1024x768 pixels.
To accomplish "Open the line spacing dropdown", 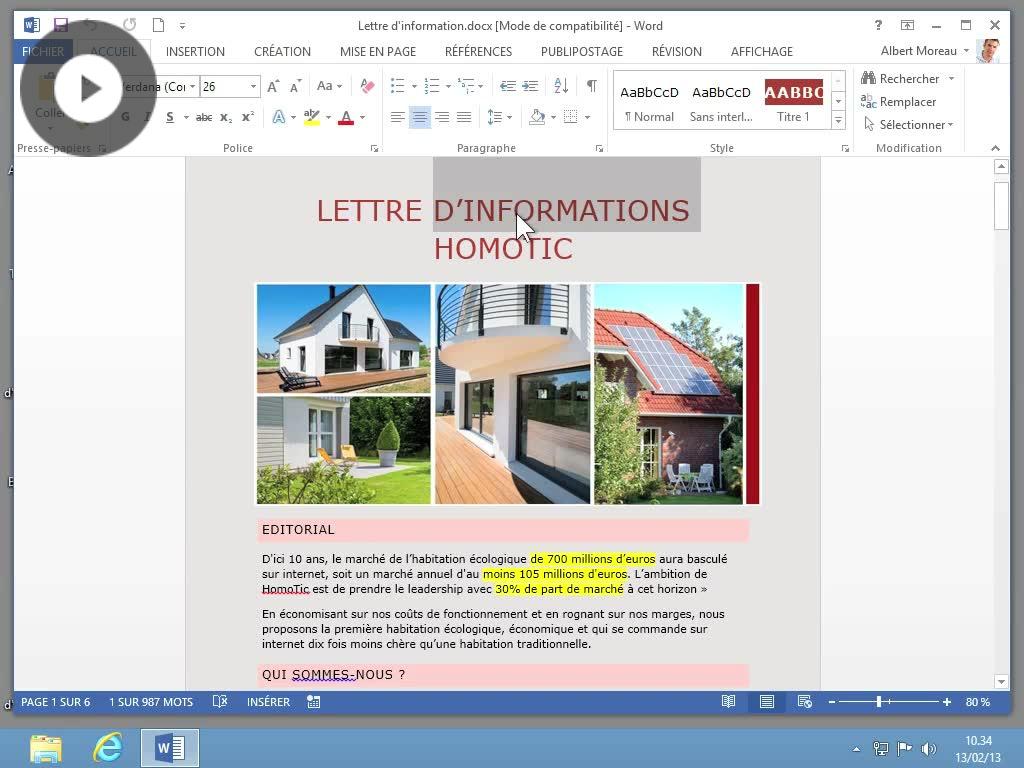I will point(500,117).
